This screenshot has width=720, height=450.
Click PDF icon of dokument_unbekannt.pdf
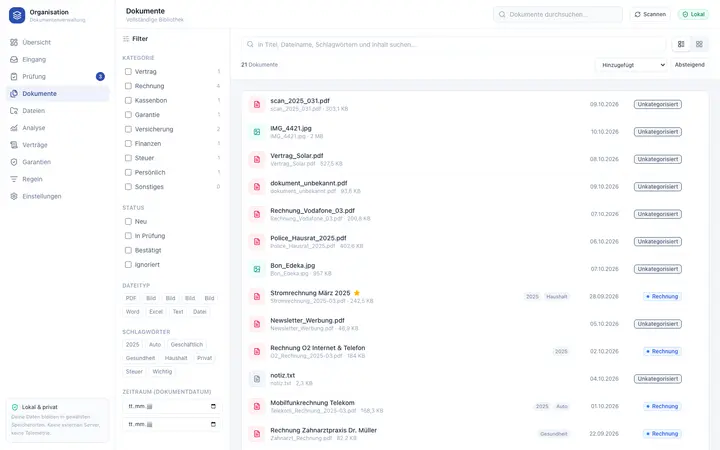tap(257, 187)
